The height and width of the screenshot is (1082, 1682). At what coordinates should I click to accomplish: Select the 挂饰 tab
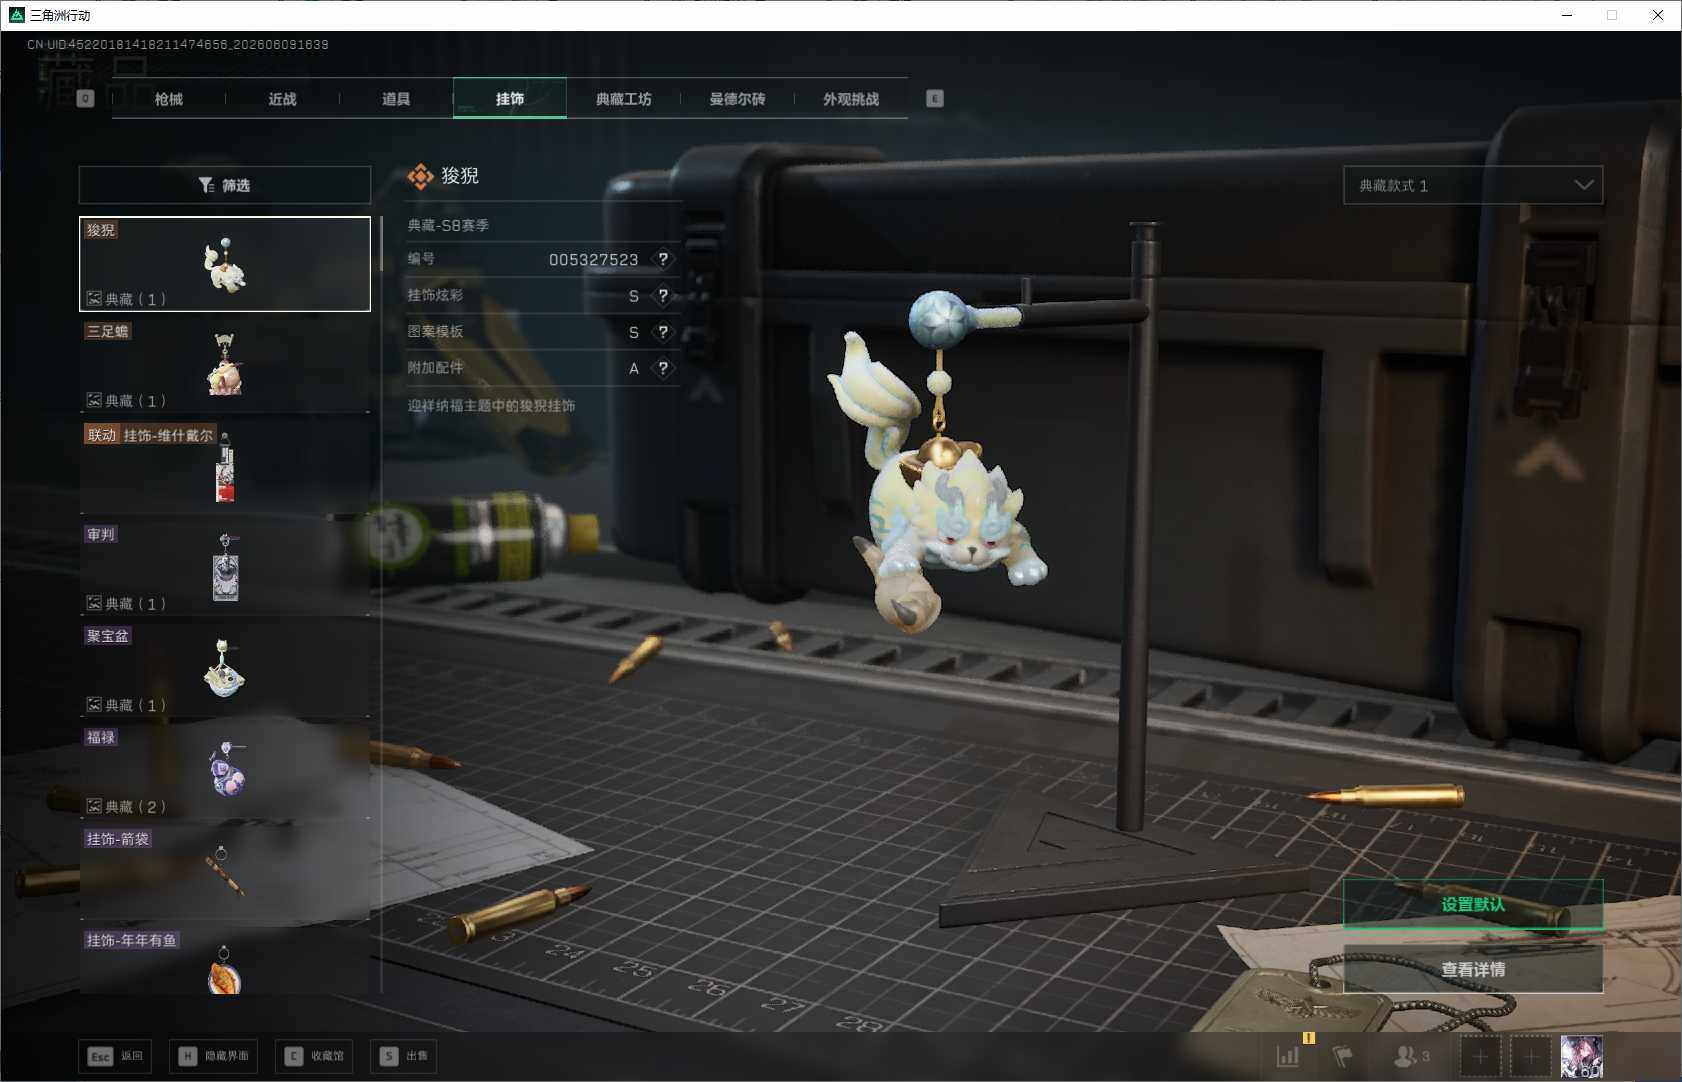[x=510, y=99]
